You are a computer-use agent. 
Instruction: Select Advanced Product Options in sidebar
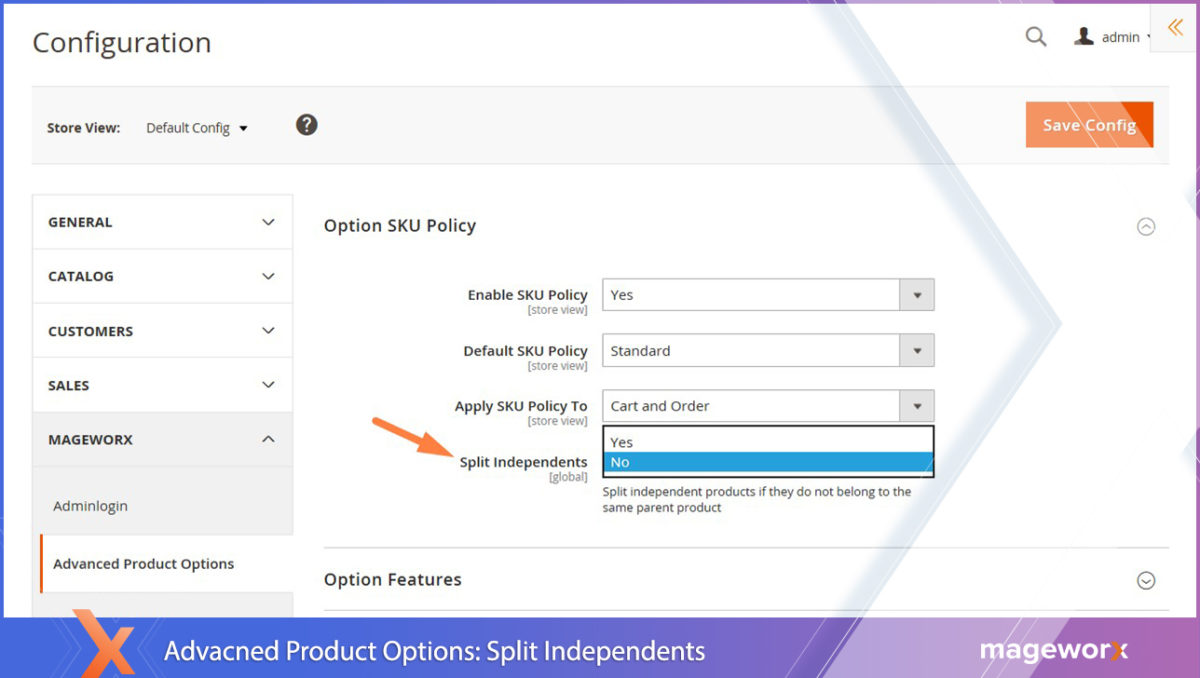[143, 563]
